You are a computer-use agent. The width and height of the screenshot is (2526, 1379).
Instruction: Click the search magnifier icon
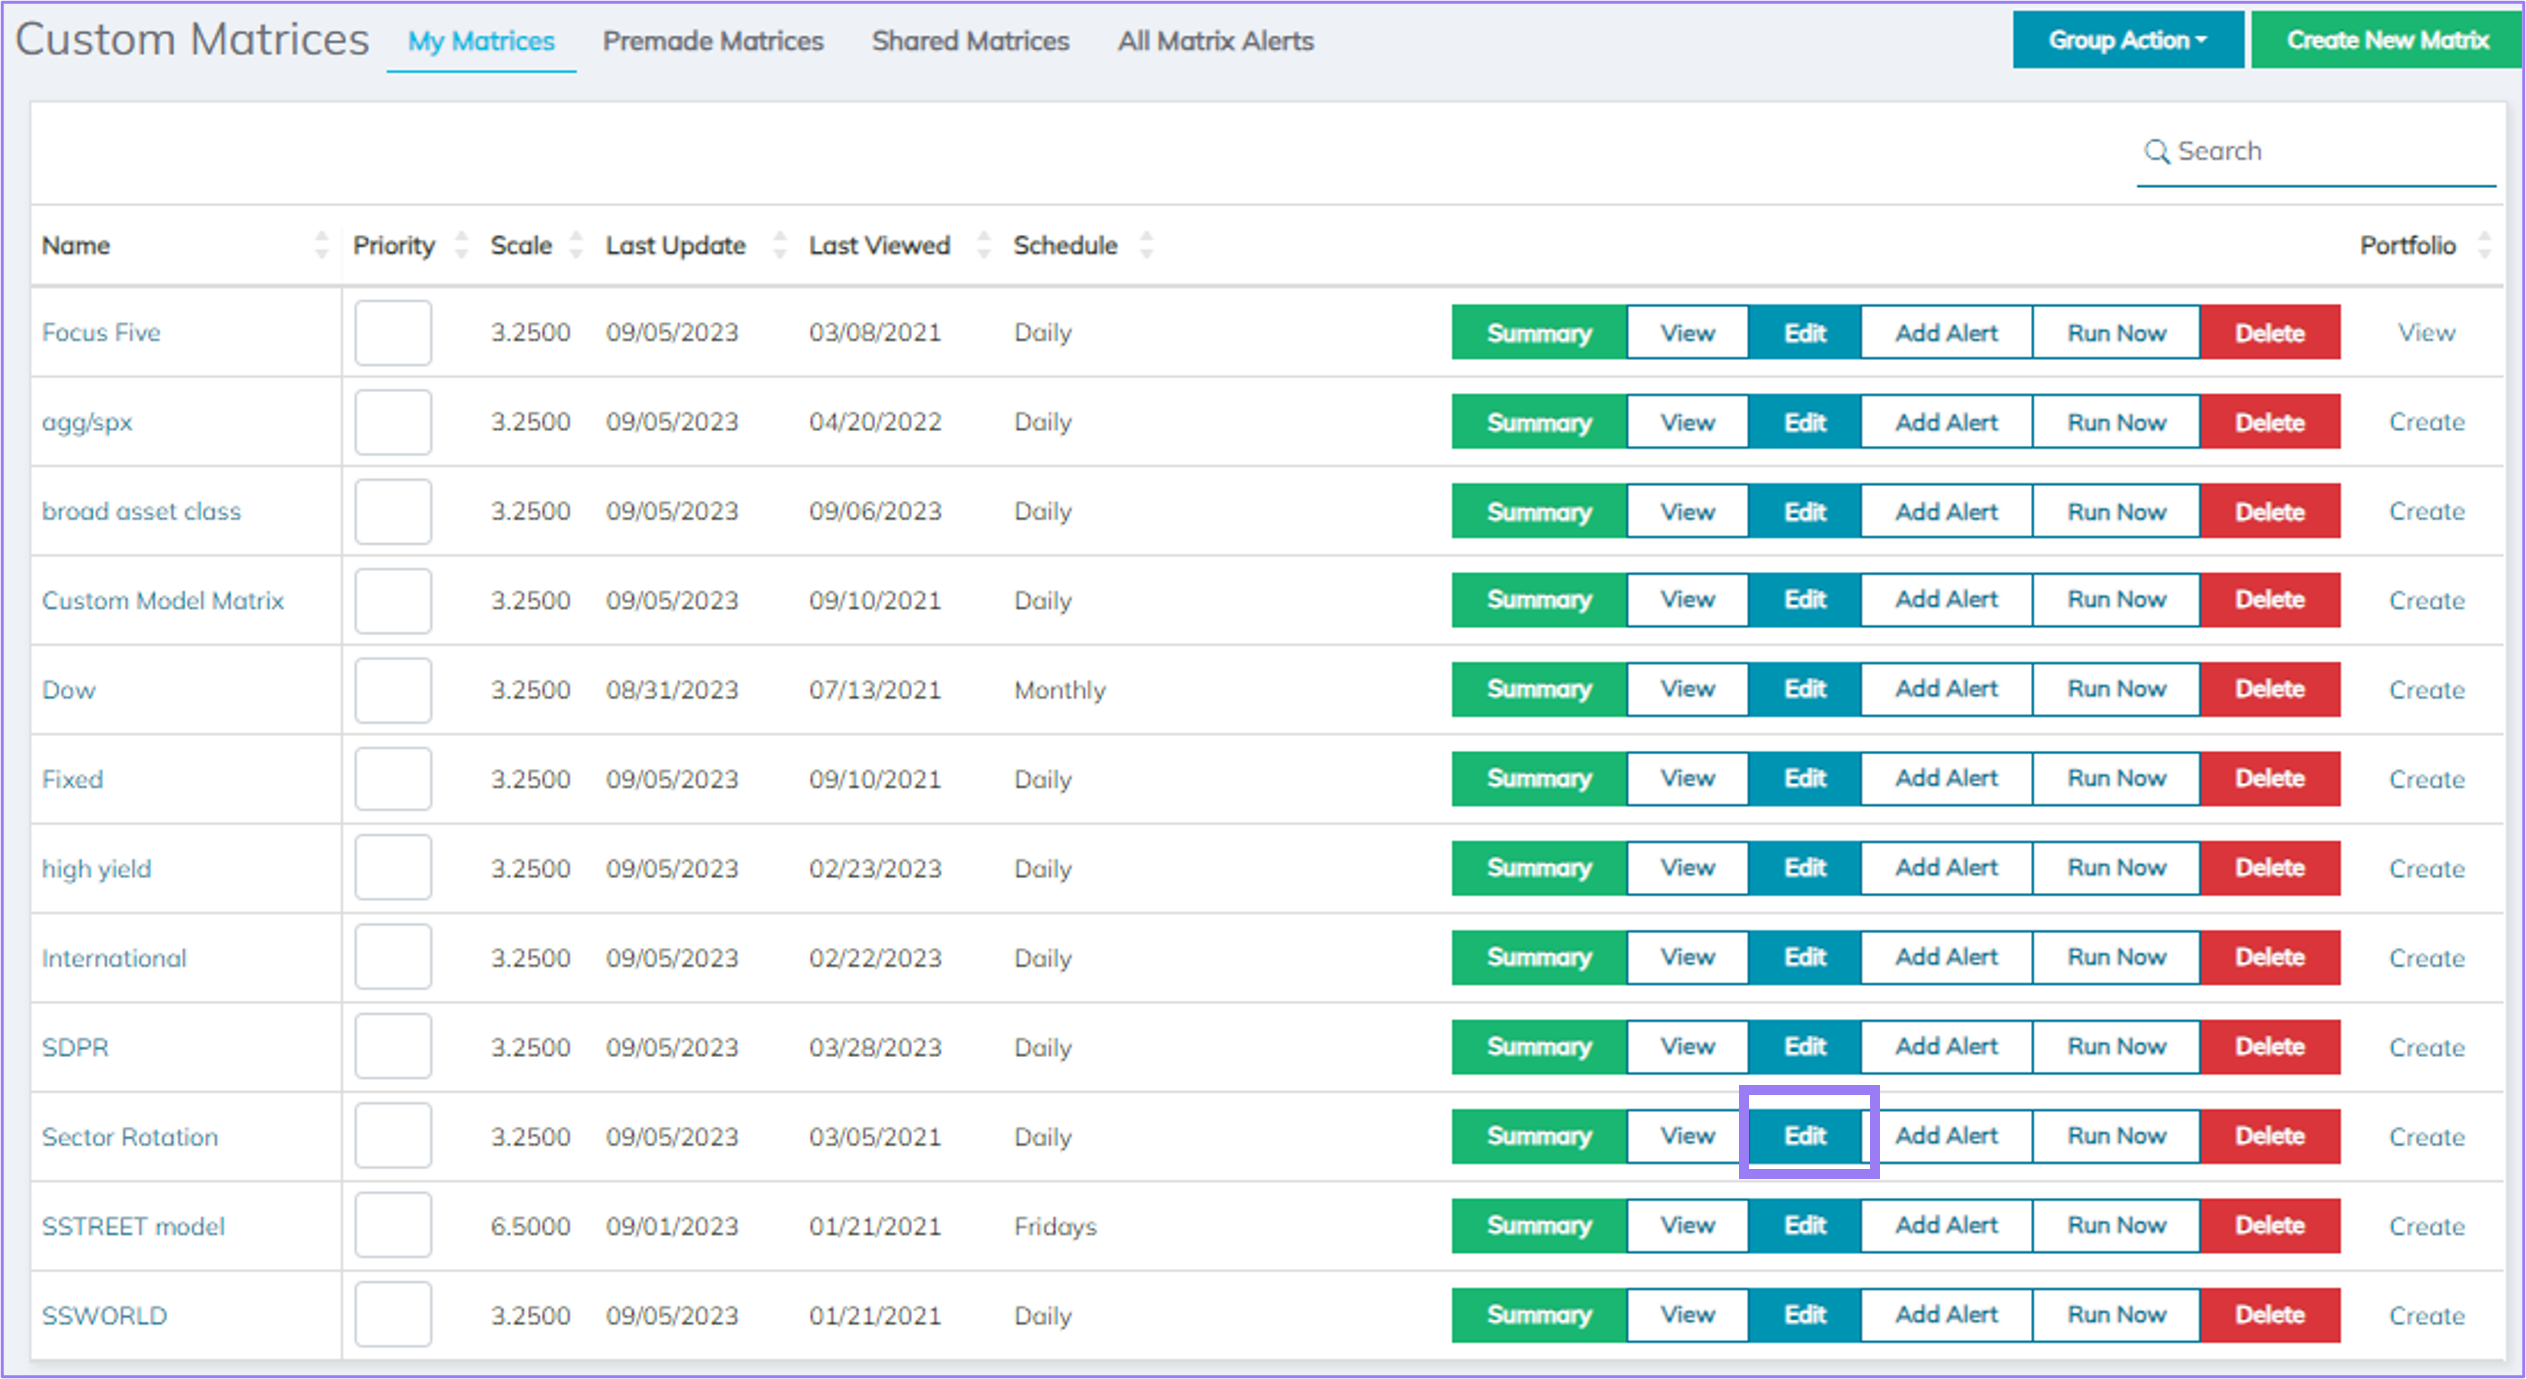point(2157,151)
